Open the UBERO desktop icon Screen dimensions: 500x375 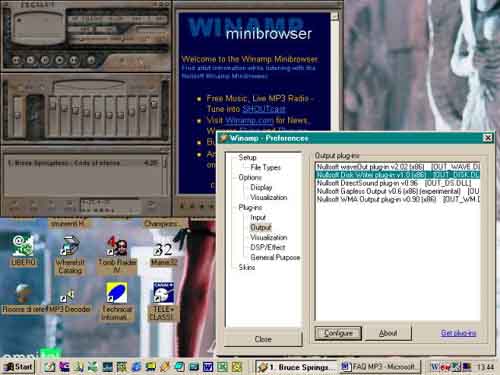point(23,250)
